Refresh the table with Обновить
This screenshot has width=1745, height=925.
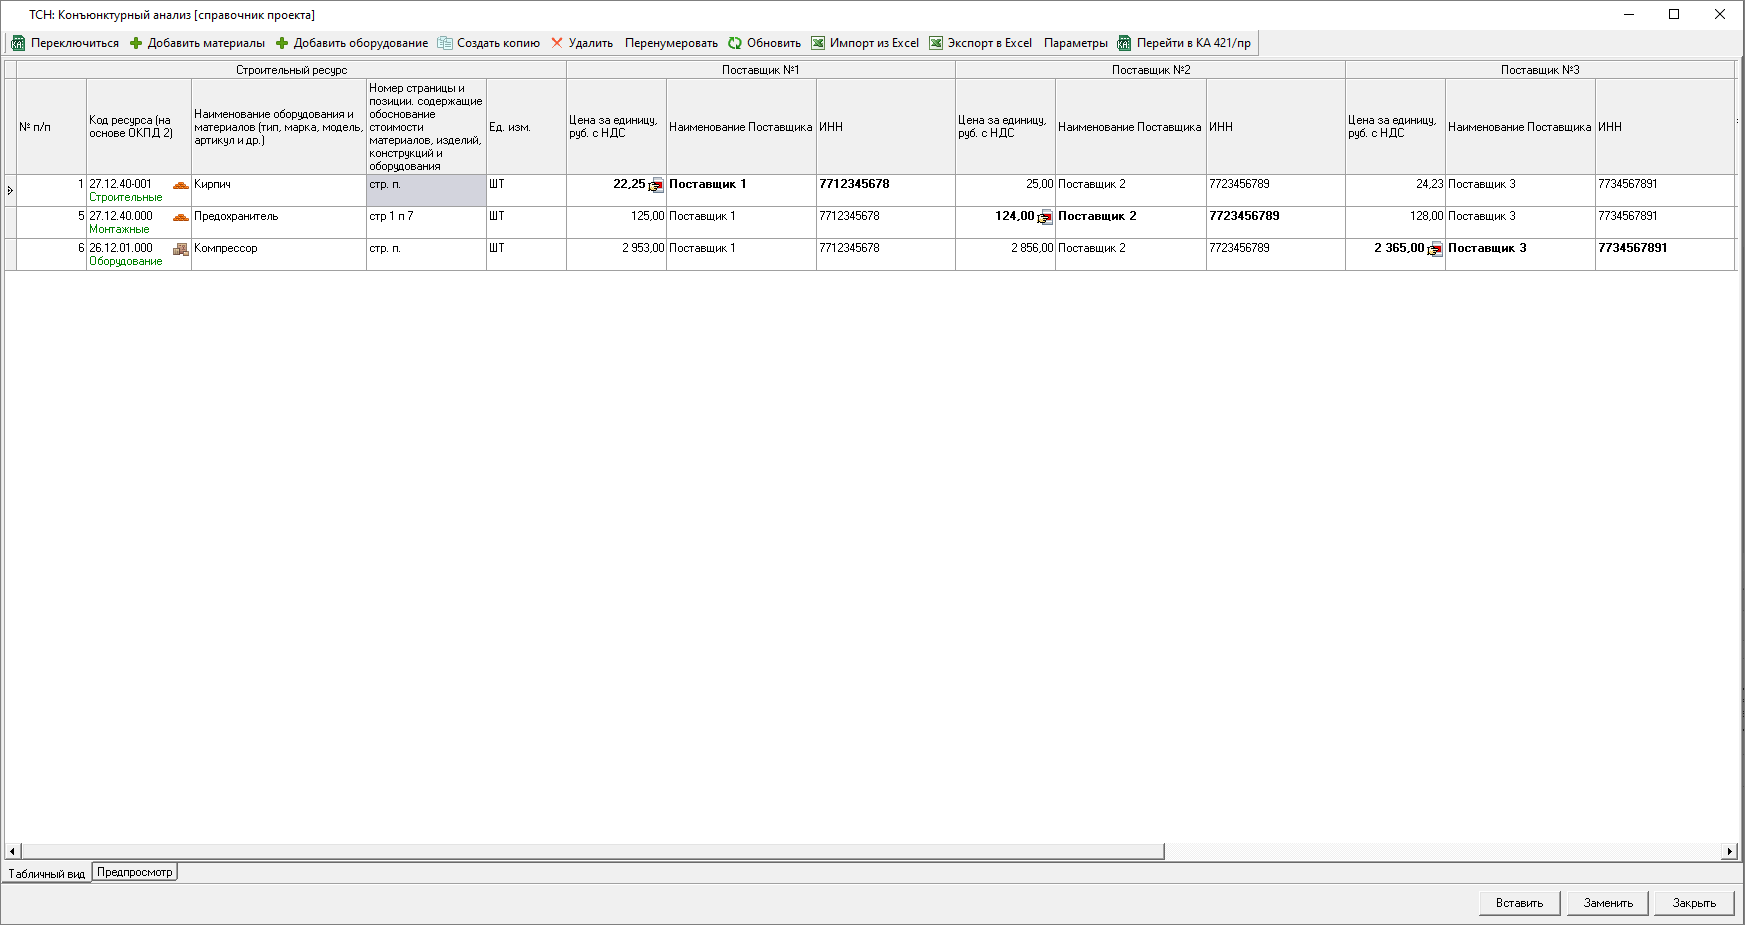764,43
